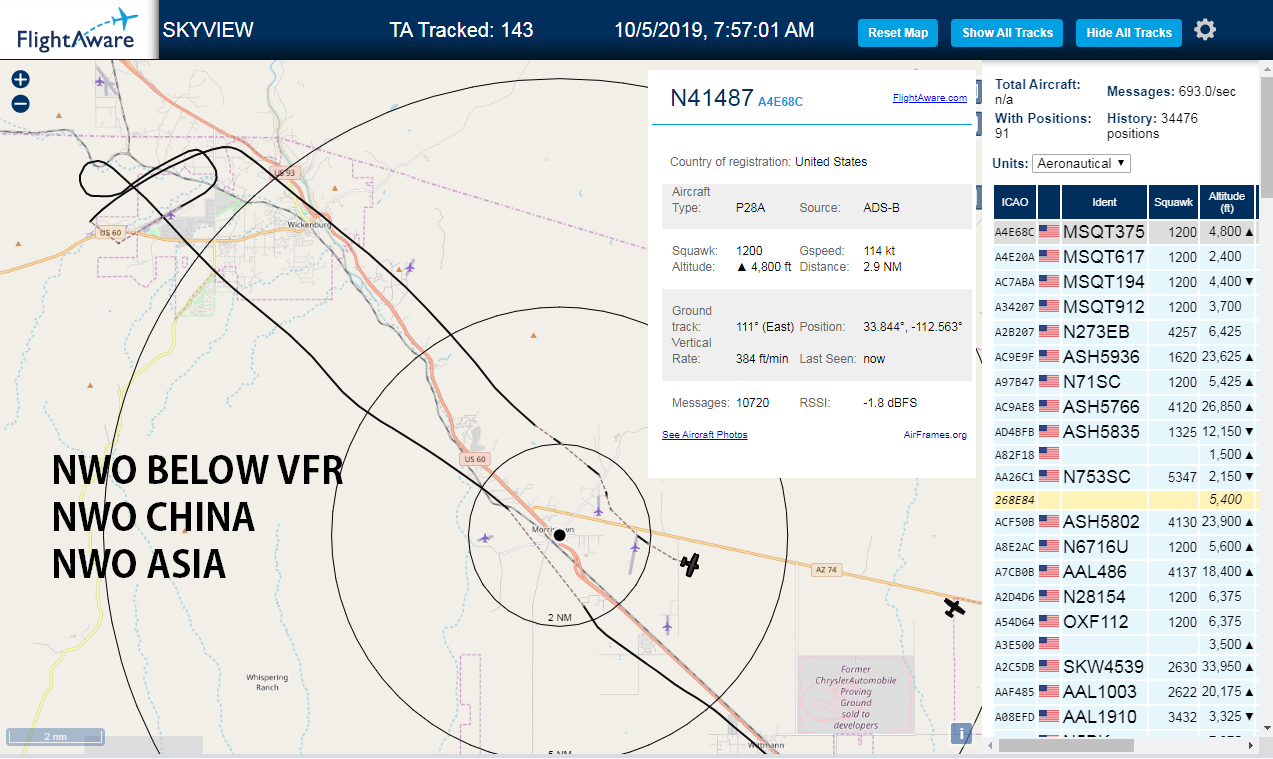Viewport: 1273px width, 759px height.
Task: Select the N6716U aircraft row
Action: tap(1125, 546)
